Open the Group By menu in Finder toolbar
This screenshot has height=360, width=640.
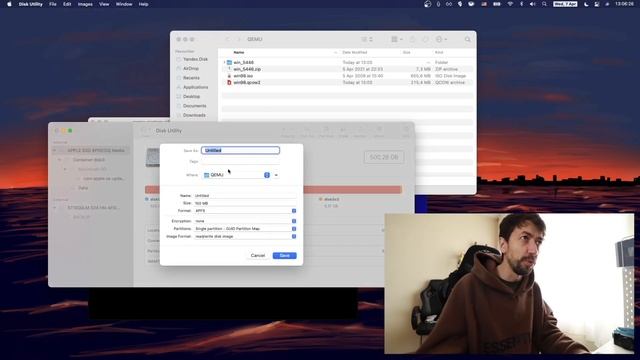click(397, 39)
